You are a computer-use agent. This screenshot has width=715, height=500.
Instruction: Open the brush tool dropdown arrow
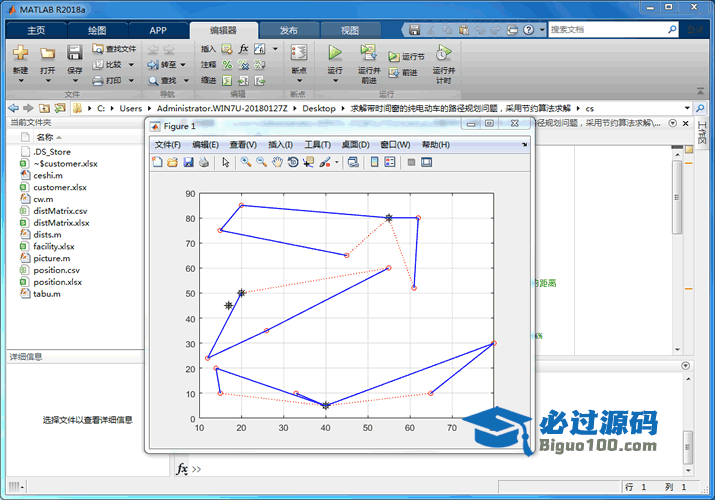tap(337, 162)
